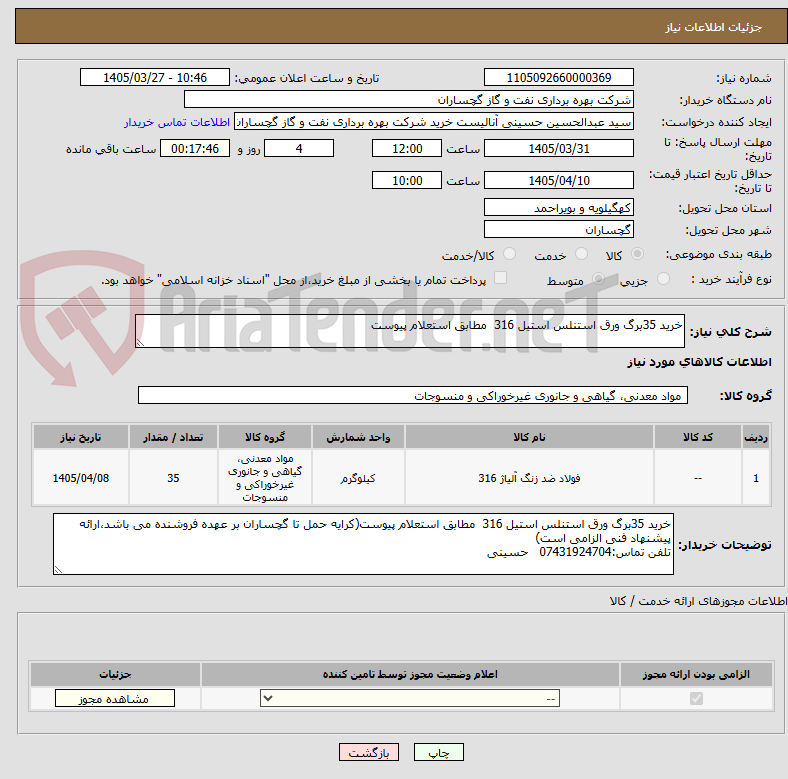Click the جزئیات اطلاعات نیاز page title
The height and width of the screenshot is (779, 788).
714,27
